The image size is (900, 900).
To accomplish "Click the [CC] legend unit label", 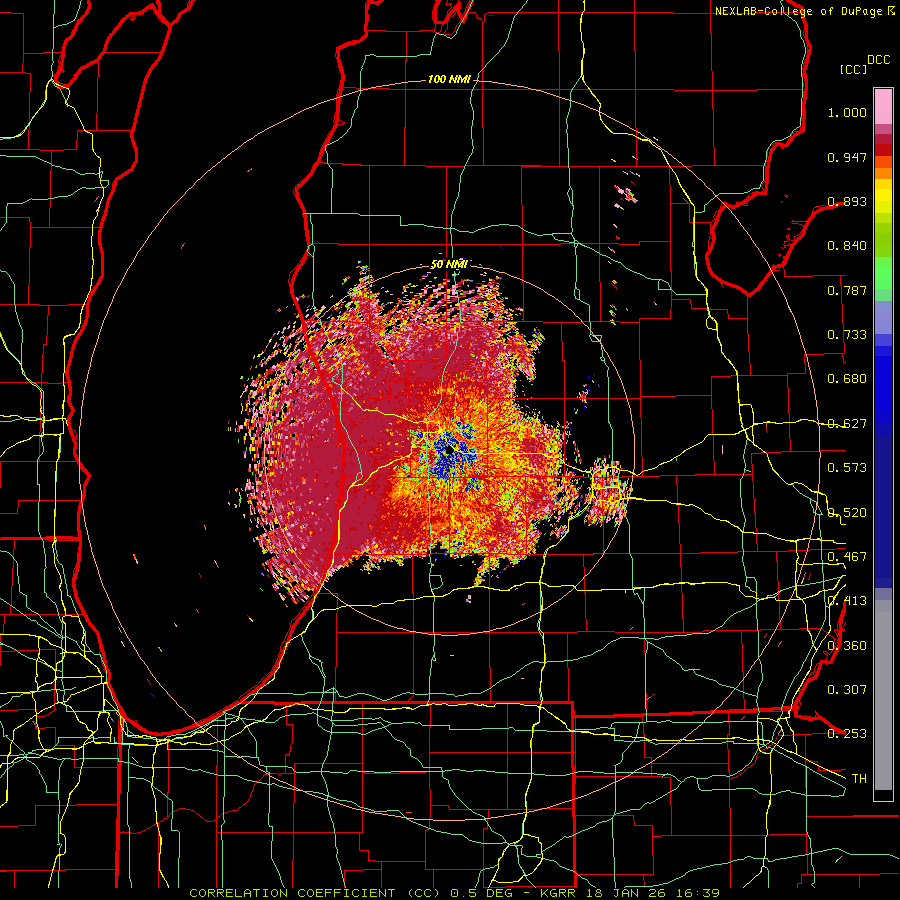I will [x=854, y=69].
